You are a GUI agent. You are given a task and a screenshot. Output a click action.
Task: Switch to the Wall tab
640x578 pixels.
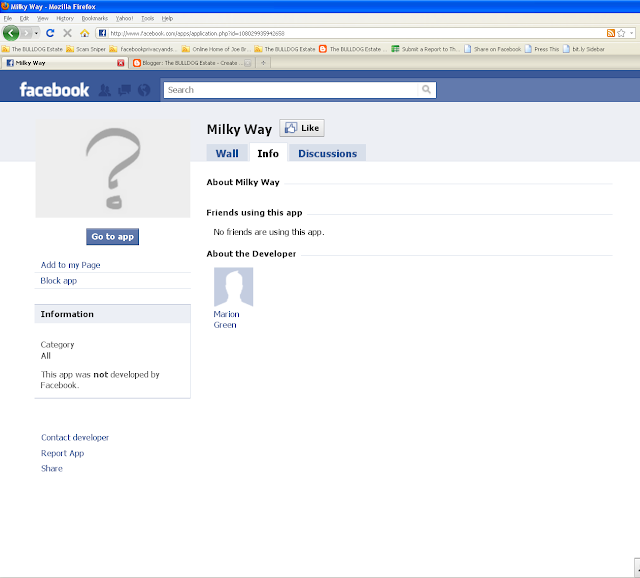point(227,153)
